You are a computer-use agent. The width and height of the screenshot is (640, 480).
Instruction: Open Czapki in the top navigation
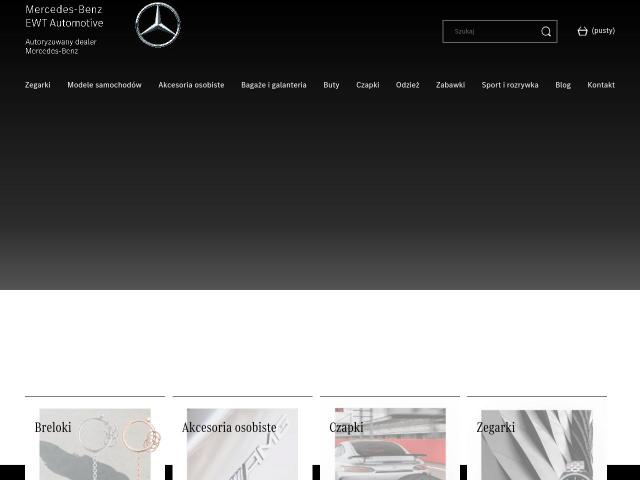pyautogui.click(x=367, y=85)
